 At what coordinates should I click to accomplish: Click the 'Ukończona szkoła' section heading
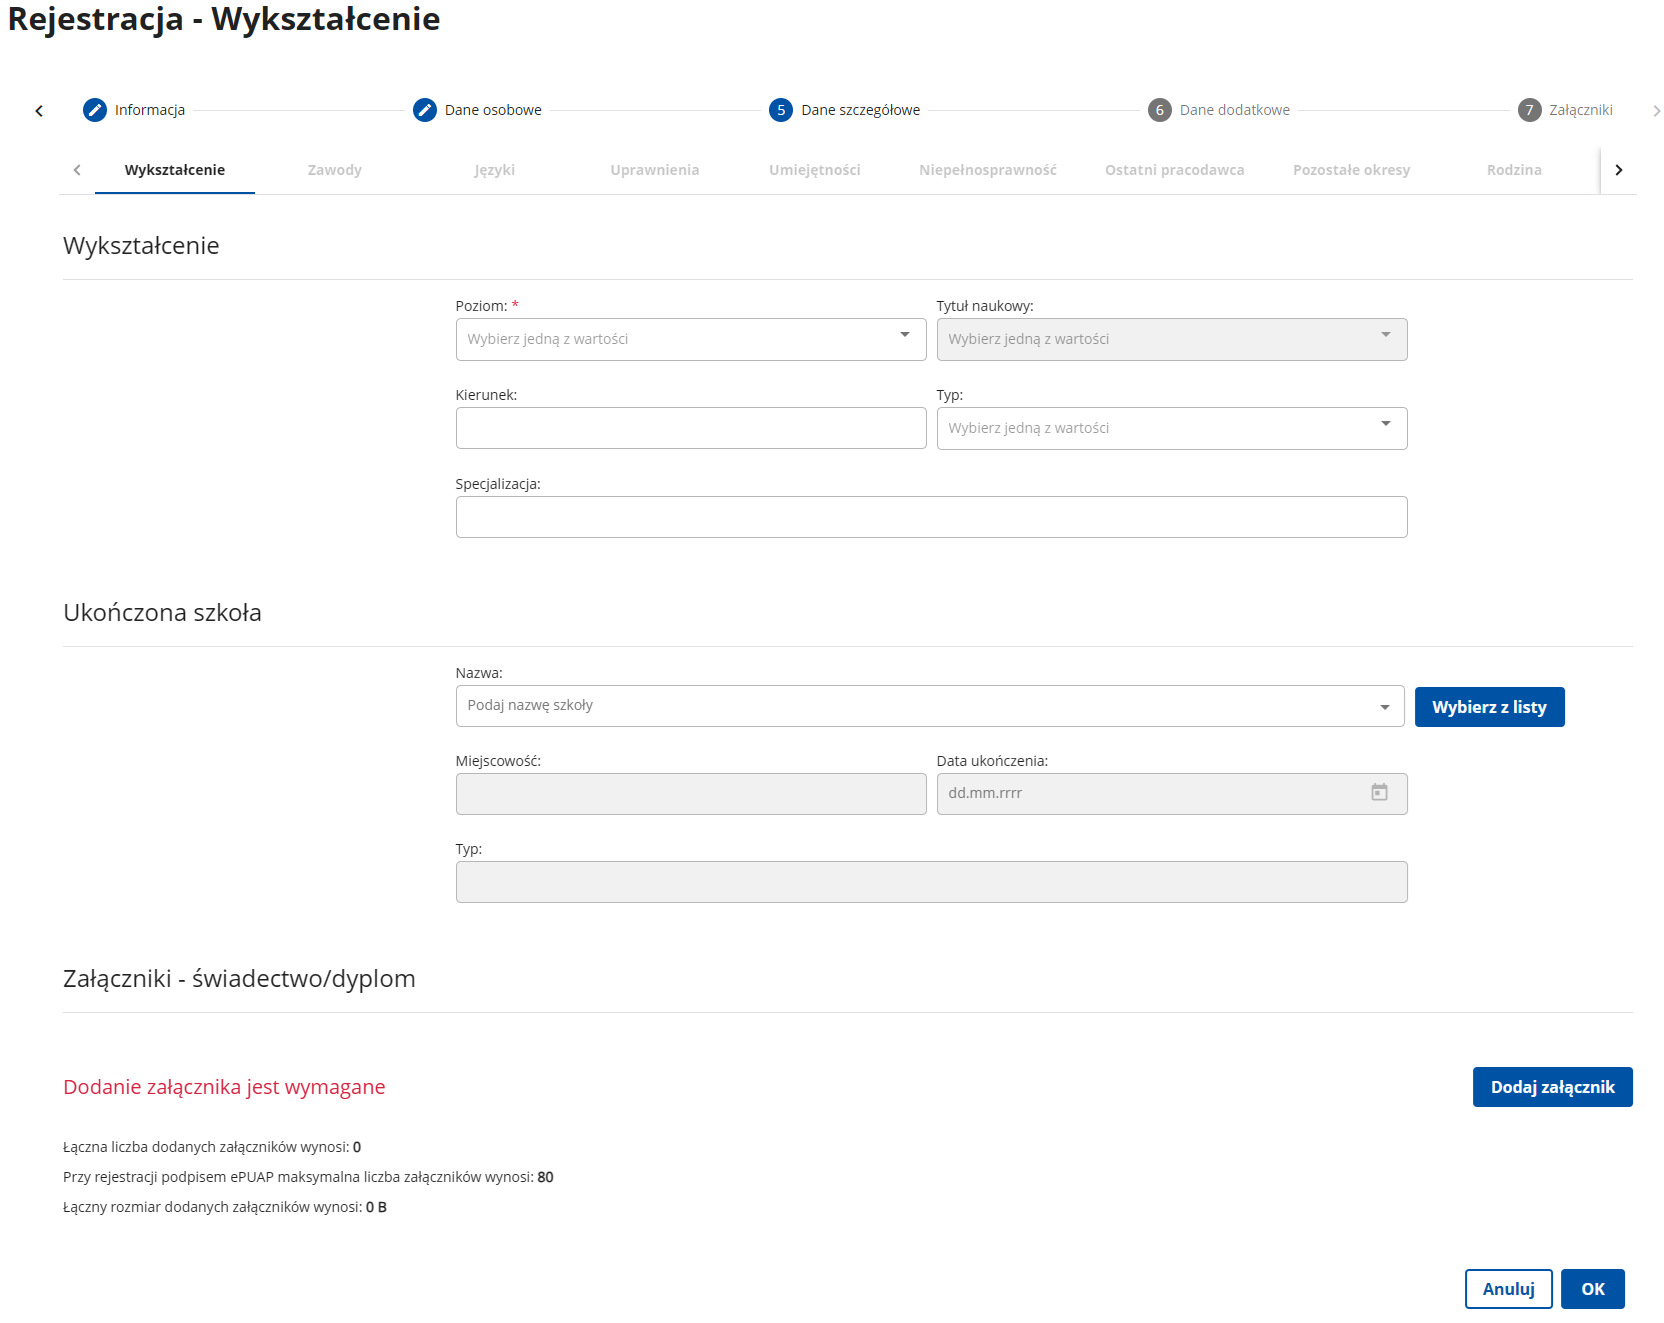coord(162,612)
